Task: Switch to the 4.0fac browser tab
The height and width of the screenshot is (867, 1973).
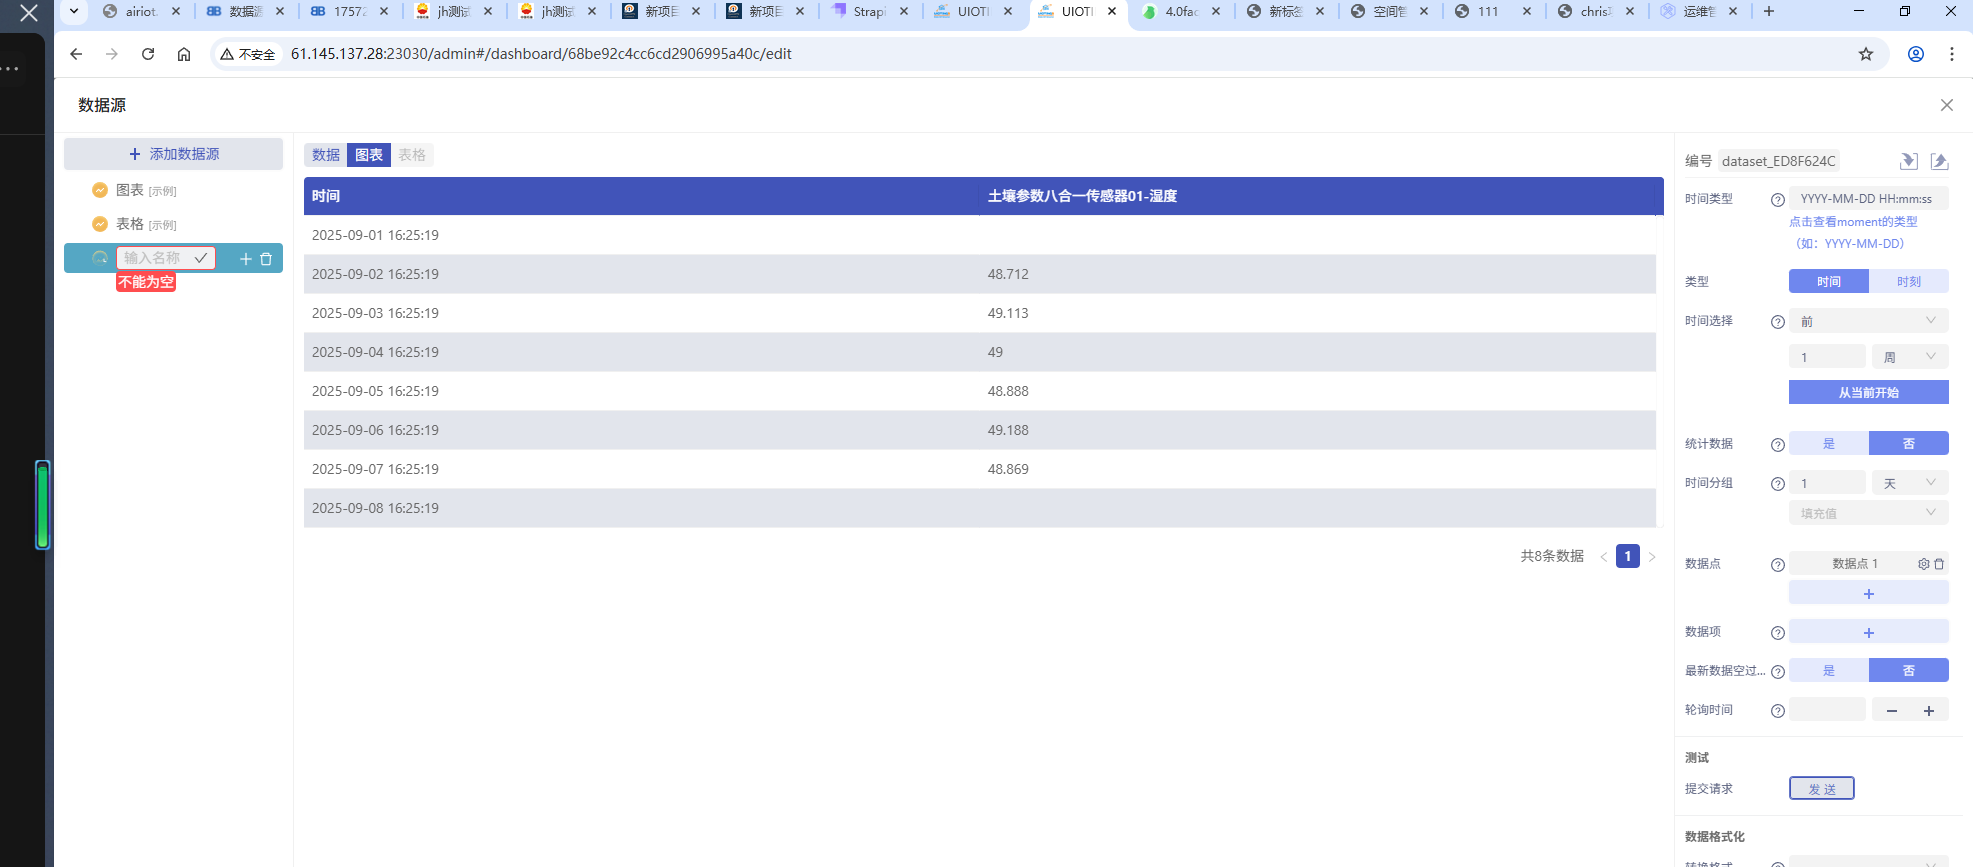Action: pos(1180,12)
